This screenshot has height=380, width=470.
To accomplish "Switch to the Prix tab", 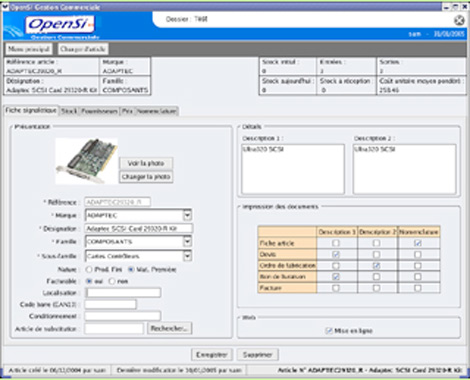I will tap(127, 111).
